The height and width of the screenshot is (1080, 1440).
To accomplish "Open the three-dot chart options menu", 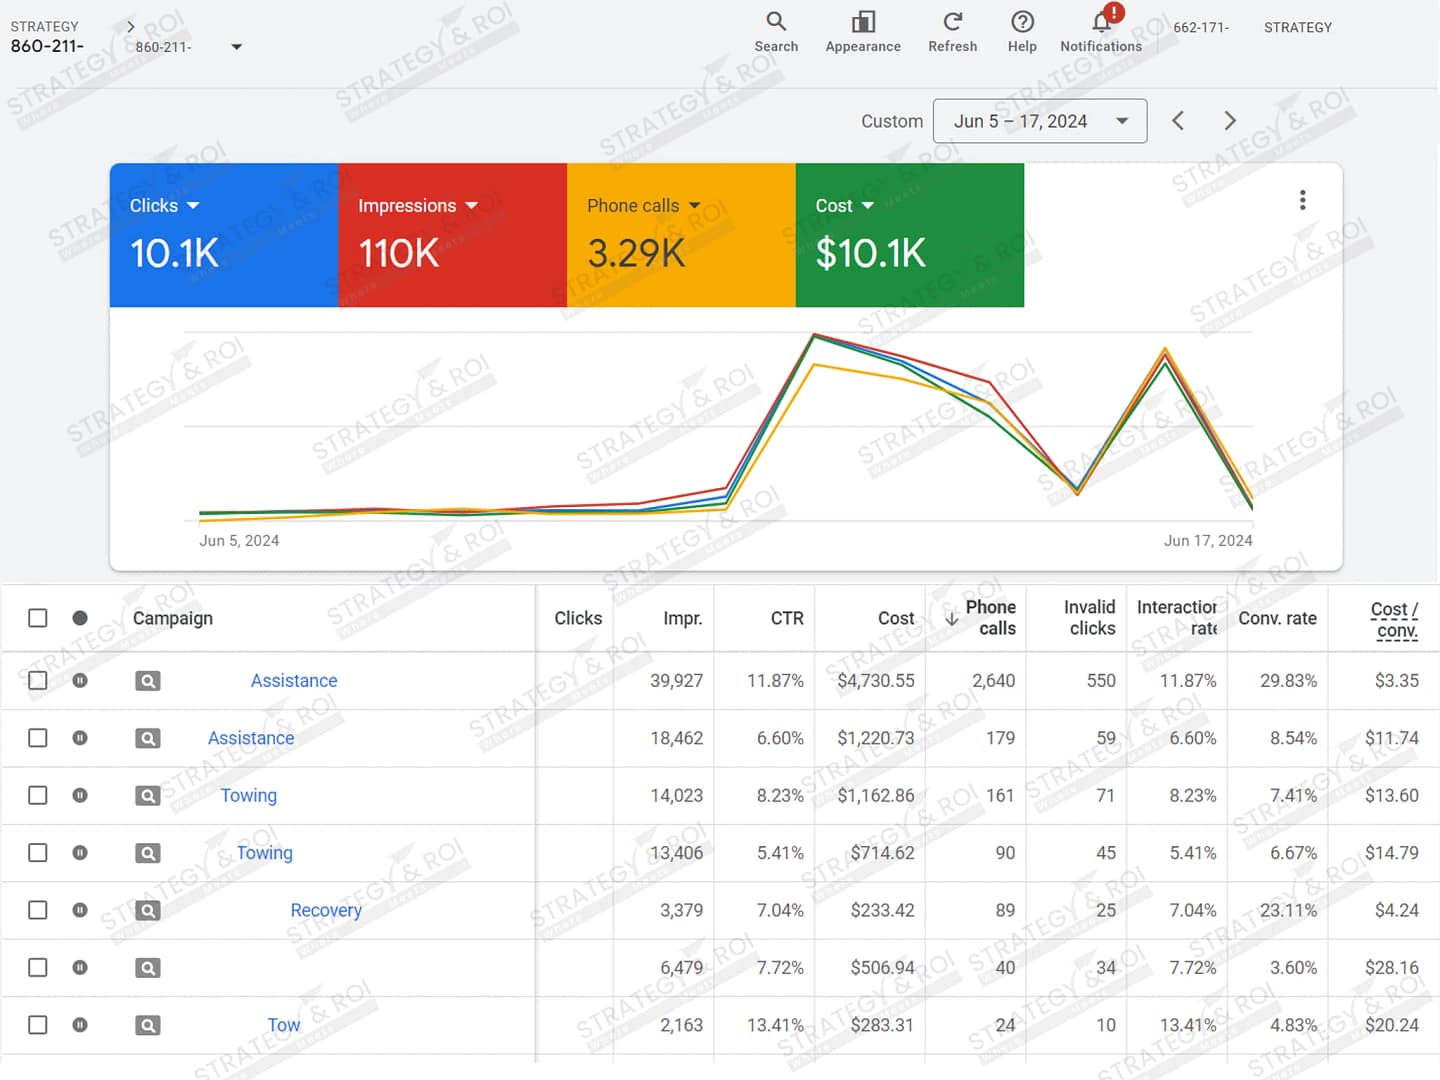I will (1302, 200).
